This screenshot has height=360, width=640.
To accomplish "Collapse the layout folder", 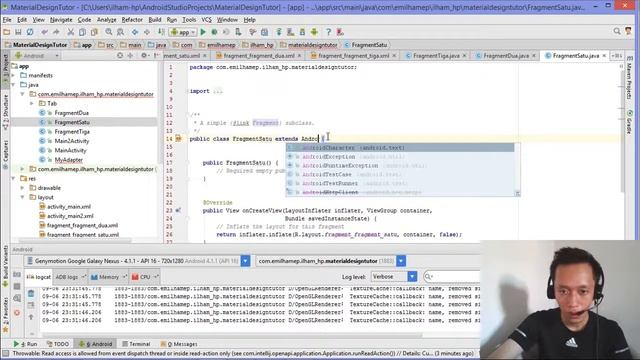I will pyautogui.click(x=22, y=198).
